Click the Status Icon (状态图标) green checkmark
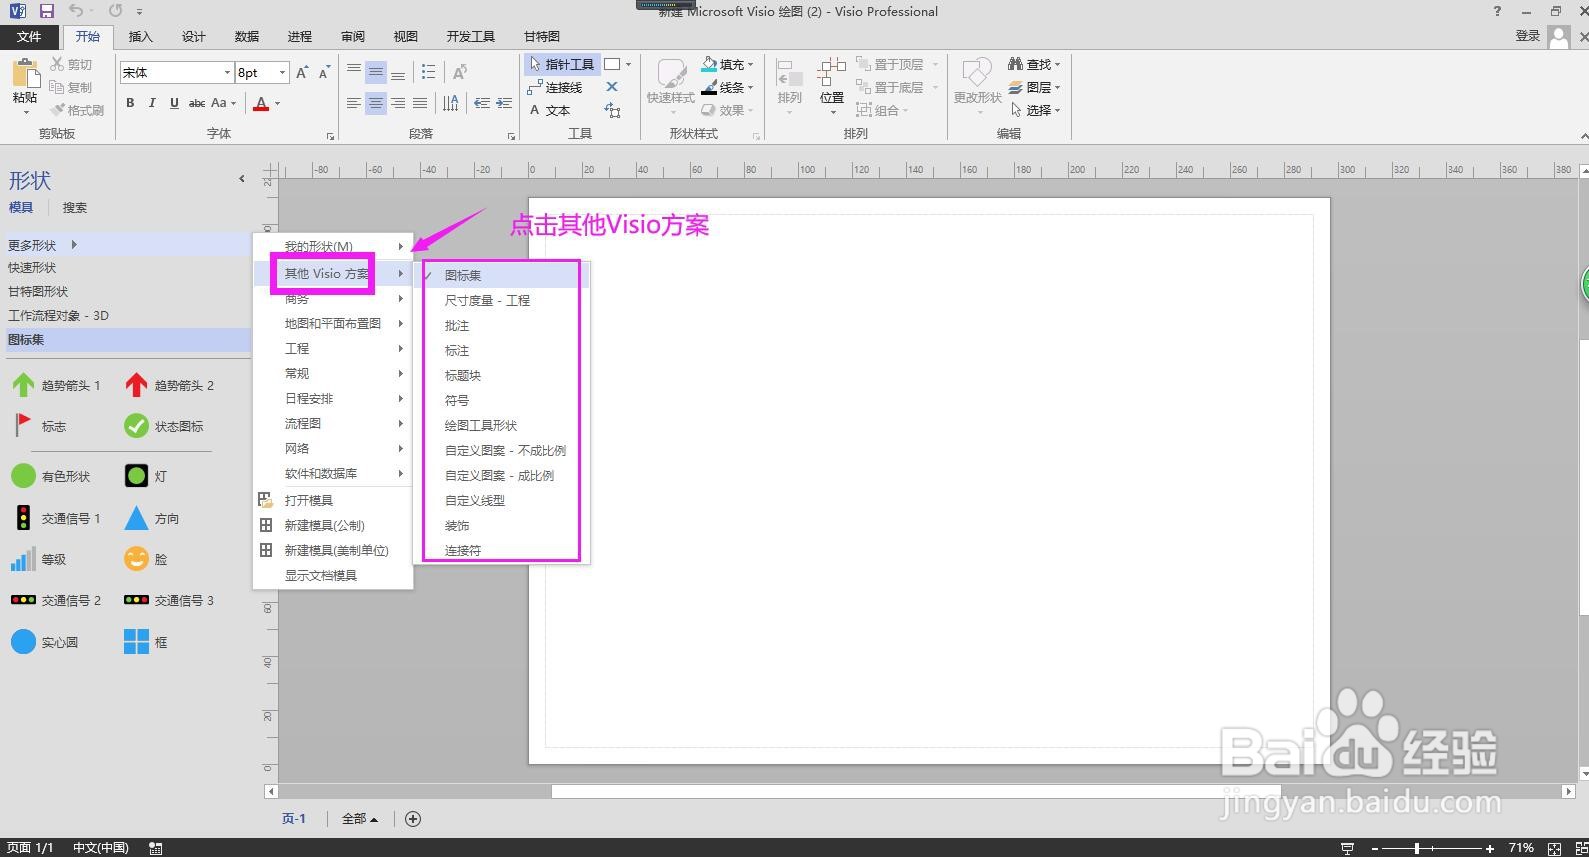This screenshot has width=1589, height=857. [136, 426]
